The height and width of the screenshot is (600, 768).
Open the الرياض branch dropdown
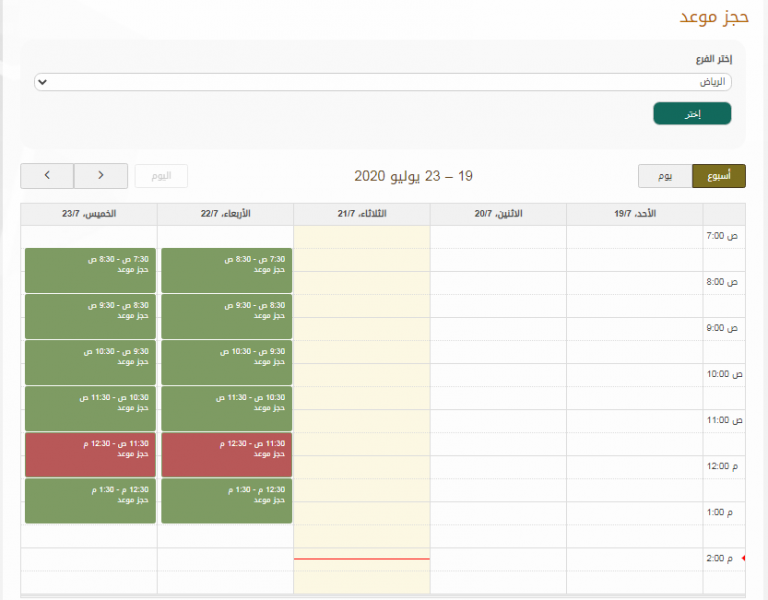point(383,82)
